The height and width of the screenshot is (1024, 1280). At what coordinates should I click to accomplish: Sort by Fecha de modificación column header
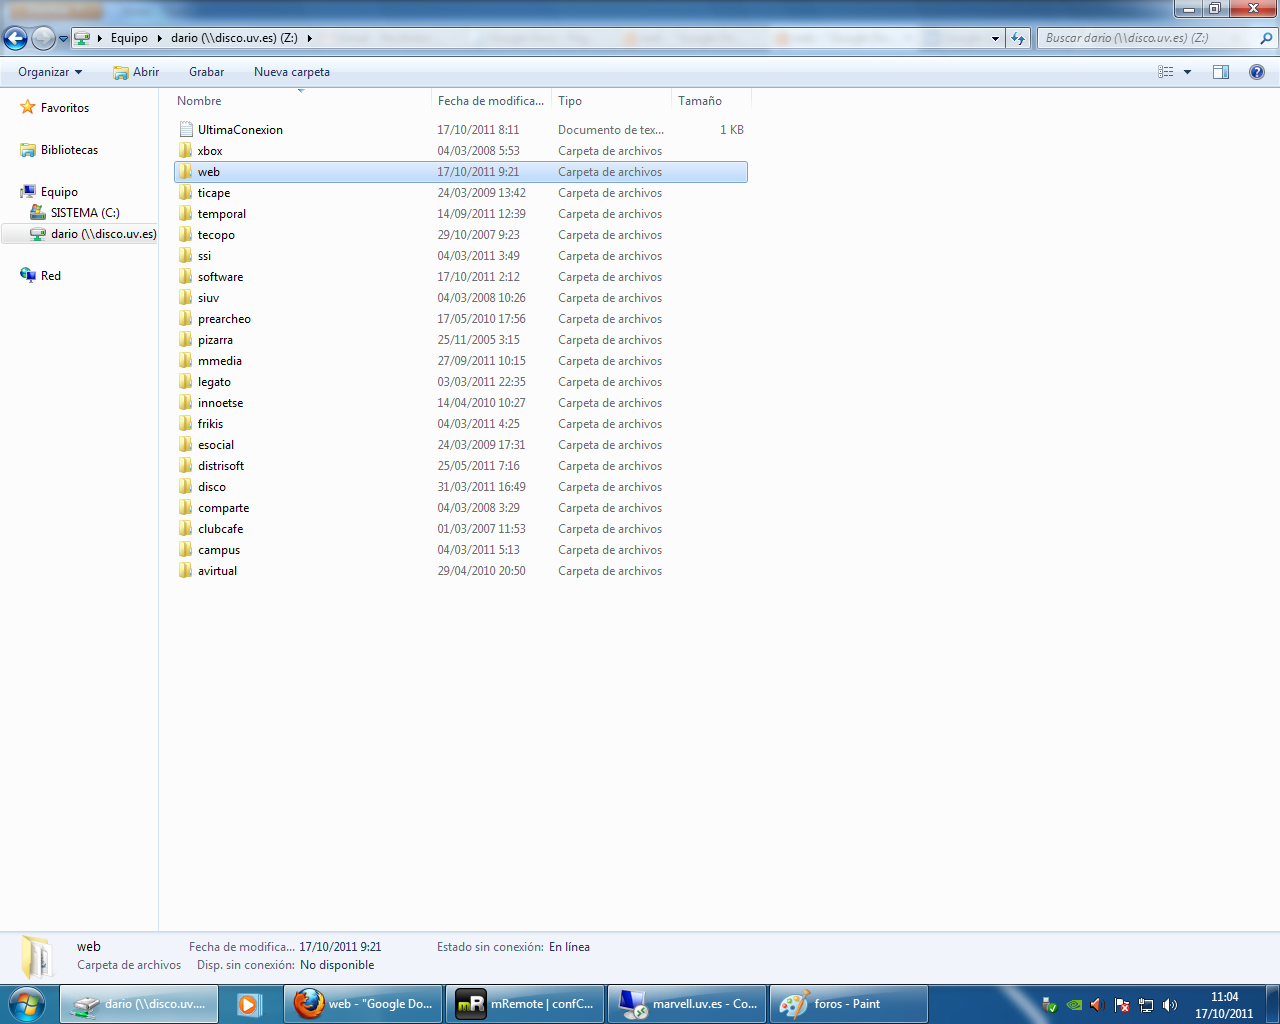490,101
